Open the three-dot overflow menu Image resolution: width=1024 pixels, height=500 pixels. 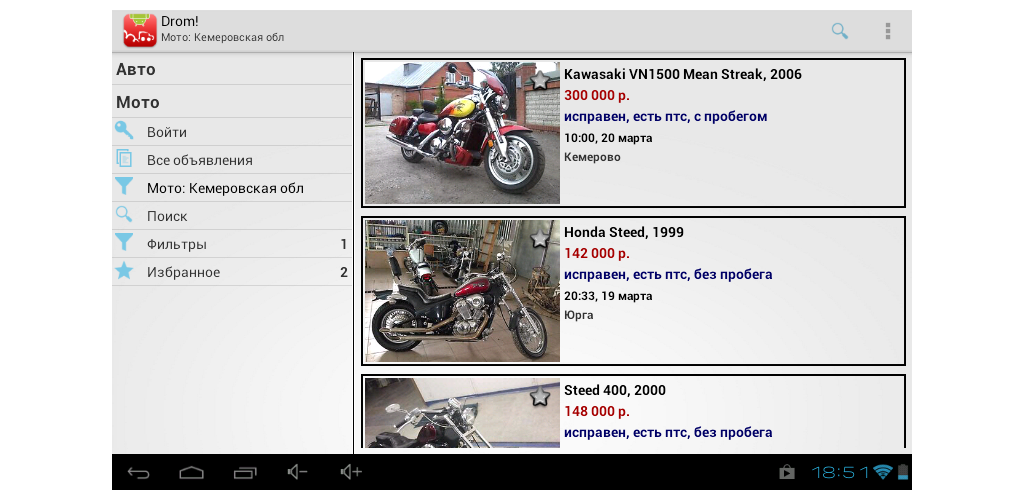(888, 31)
